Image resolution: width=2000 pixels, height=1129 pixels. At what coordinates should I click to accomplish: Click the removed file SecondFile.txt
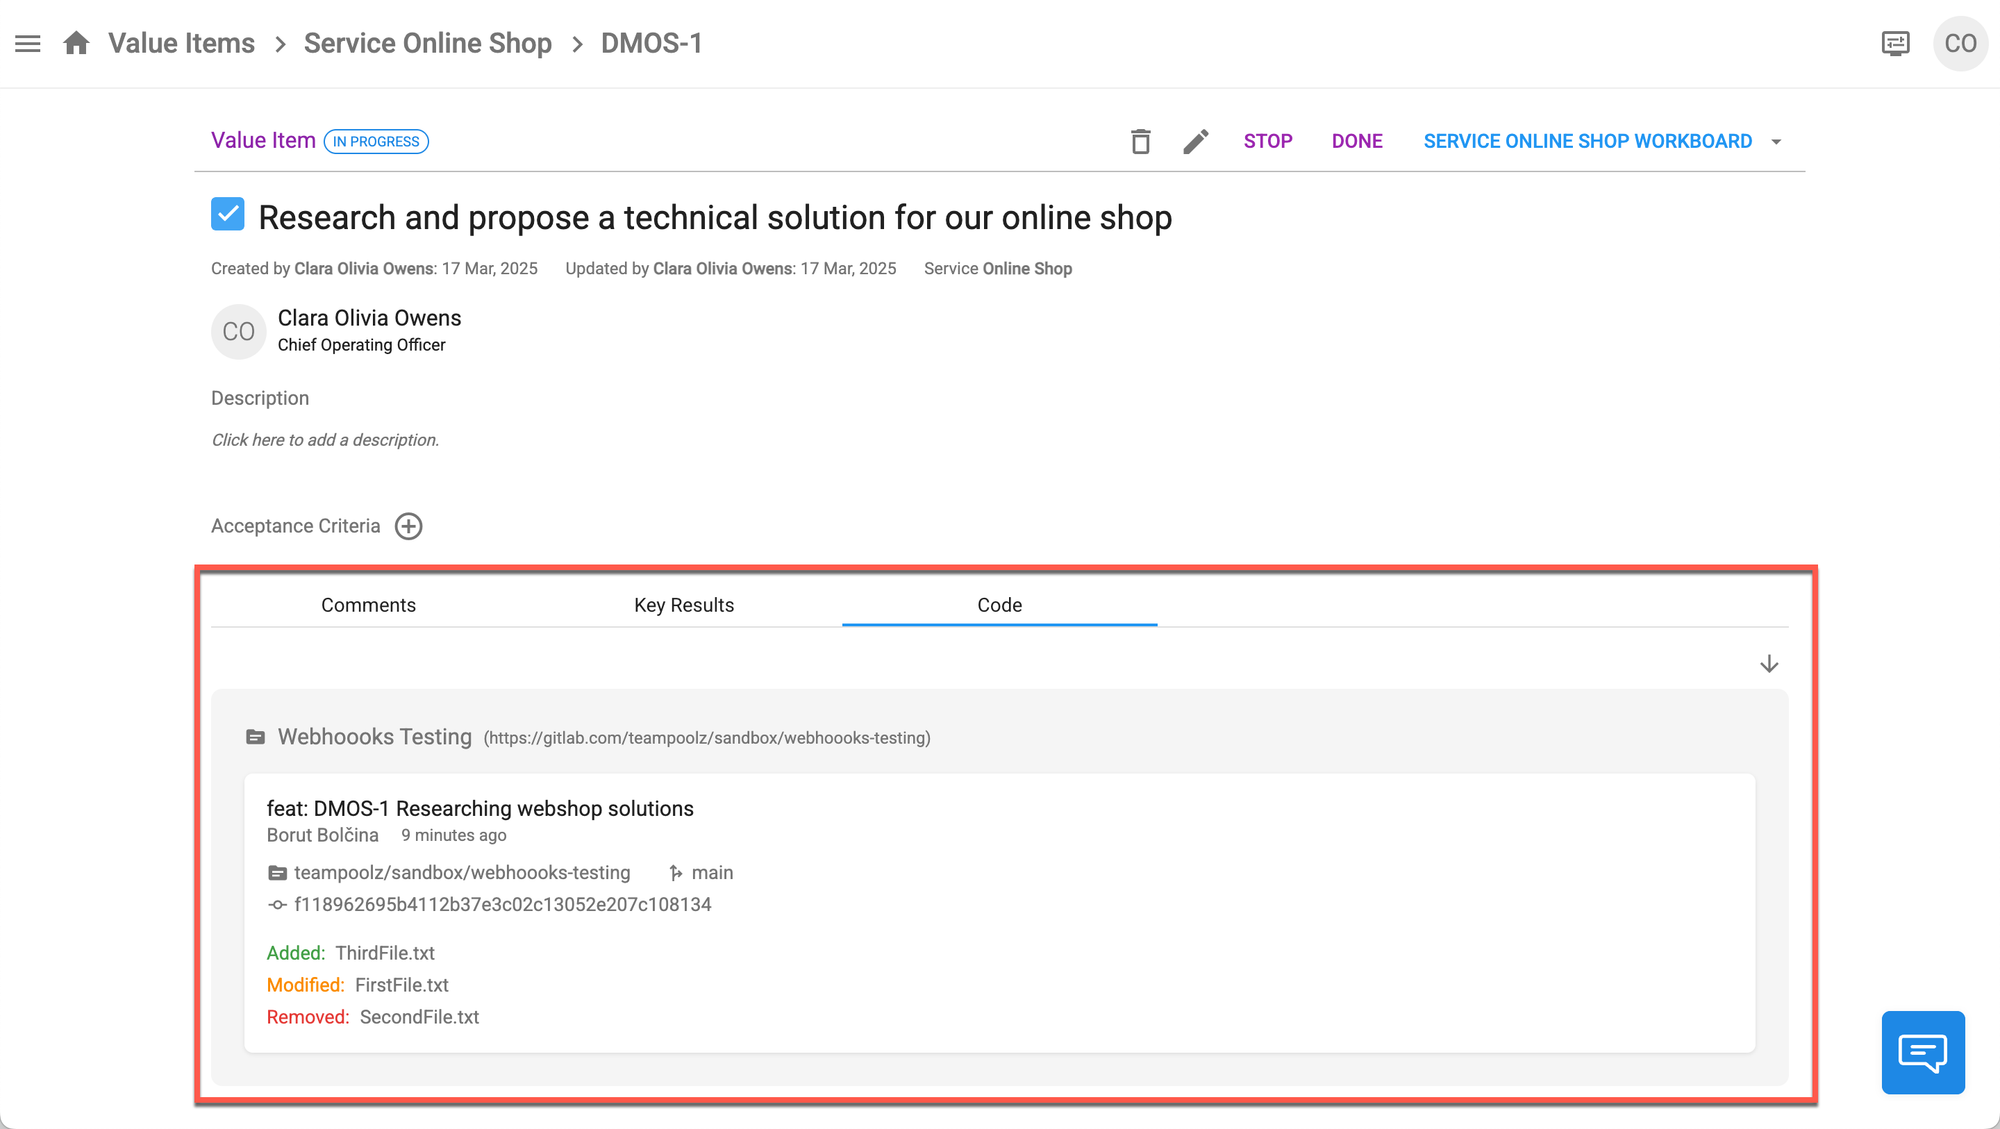419,1017
